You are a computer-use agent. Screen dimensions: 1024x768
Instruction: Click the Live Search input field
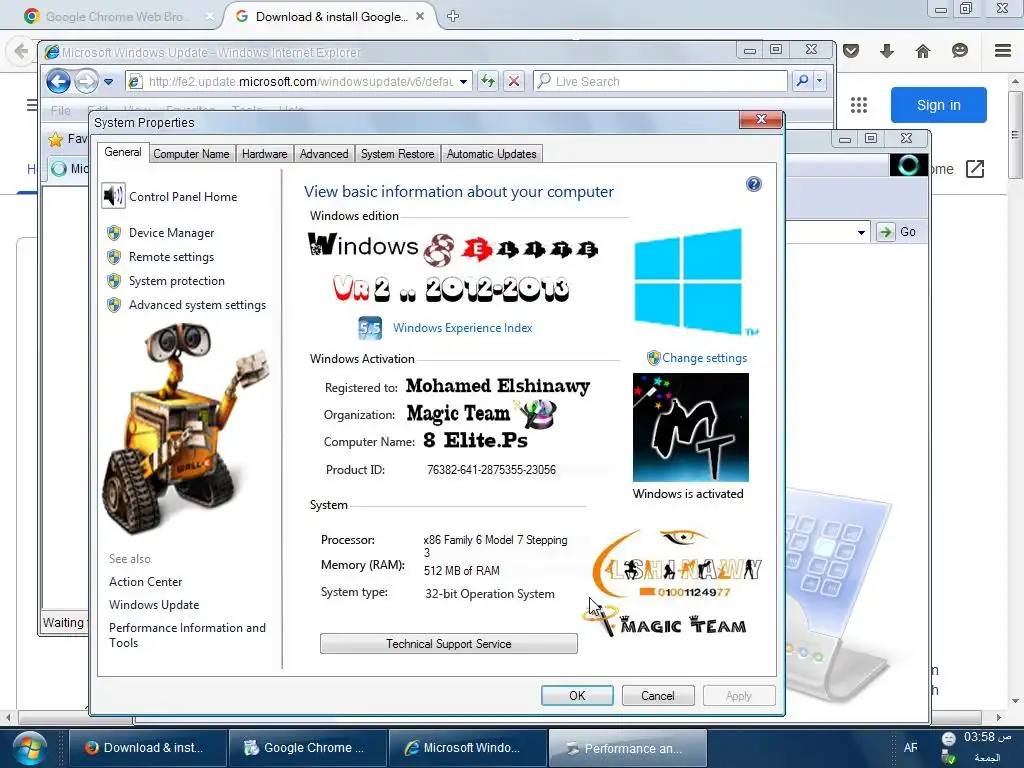660,82
